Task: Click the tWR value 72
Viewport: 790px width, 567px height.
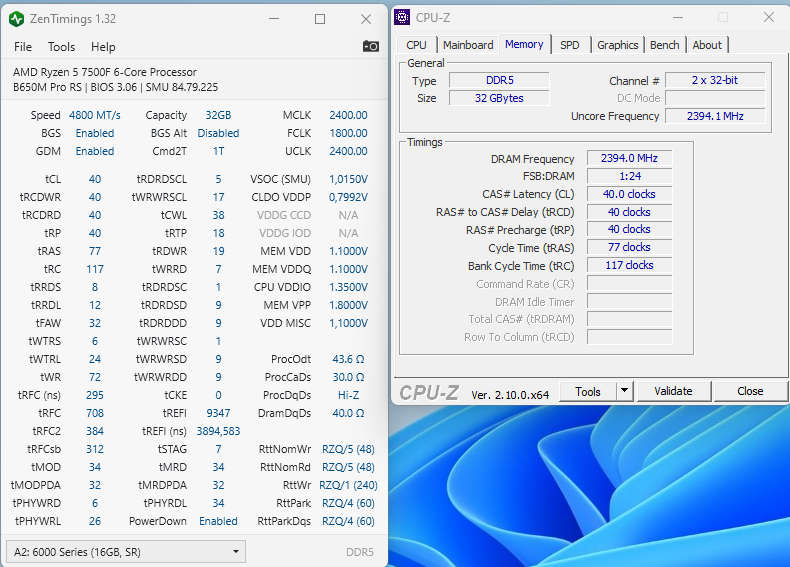Action: [95, 377]
